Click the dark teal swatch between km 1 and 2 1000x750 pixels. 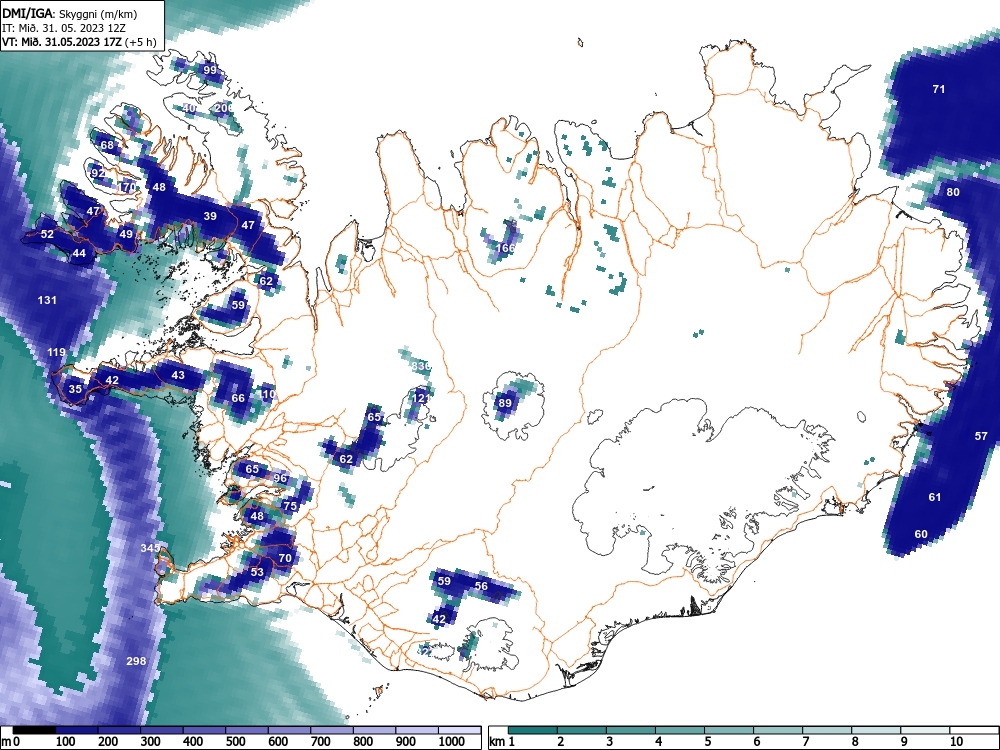tap(533, 730)
